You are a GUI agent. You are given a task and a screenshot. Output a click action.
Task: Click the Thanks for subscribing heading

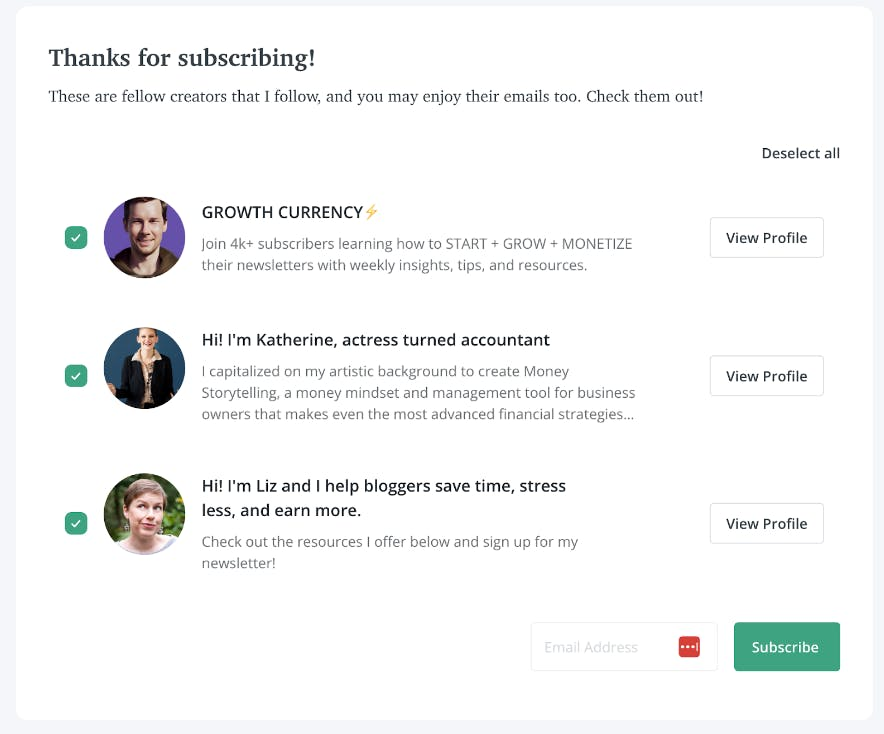182,58
